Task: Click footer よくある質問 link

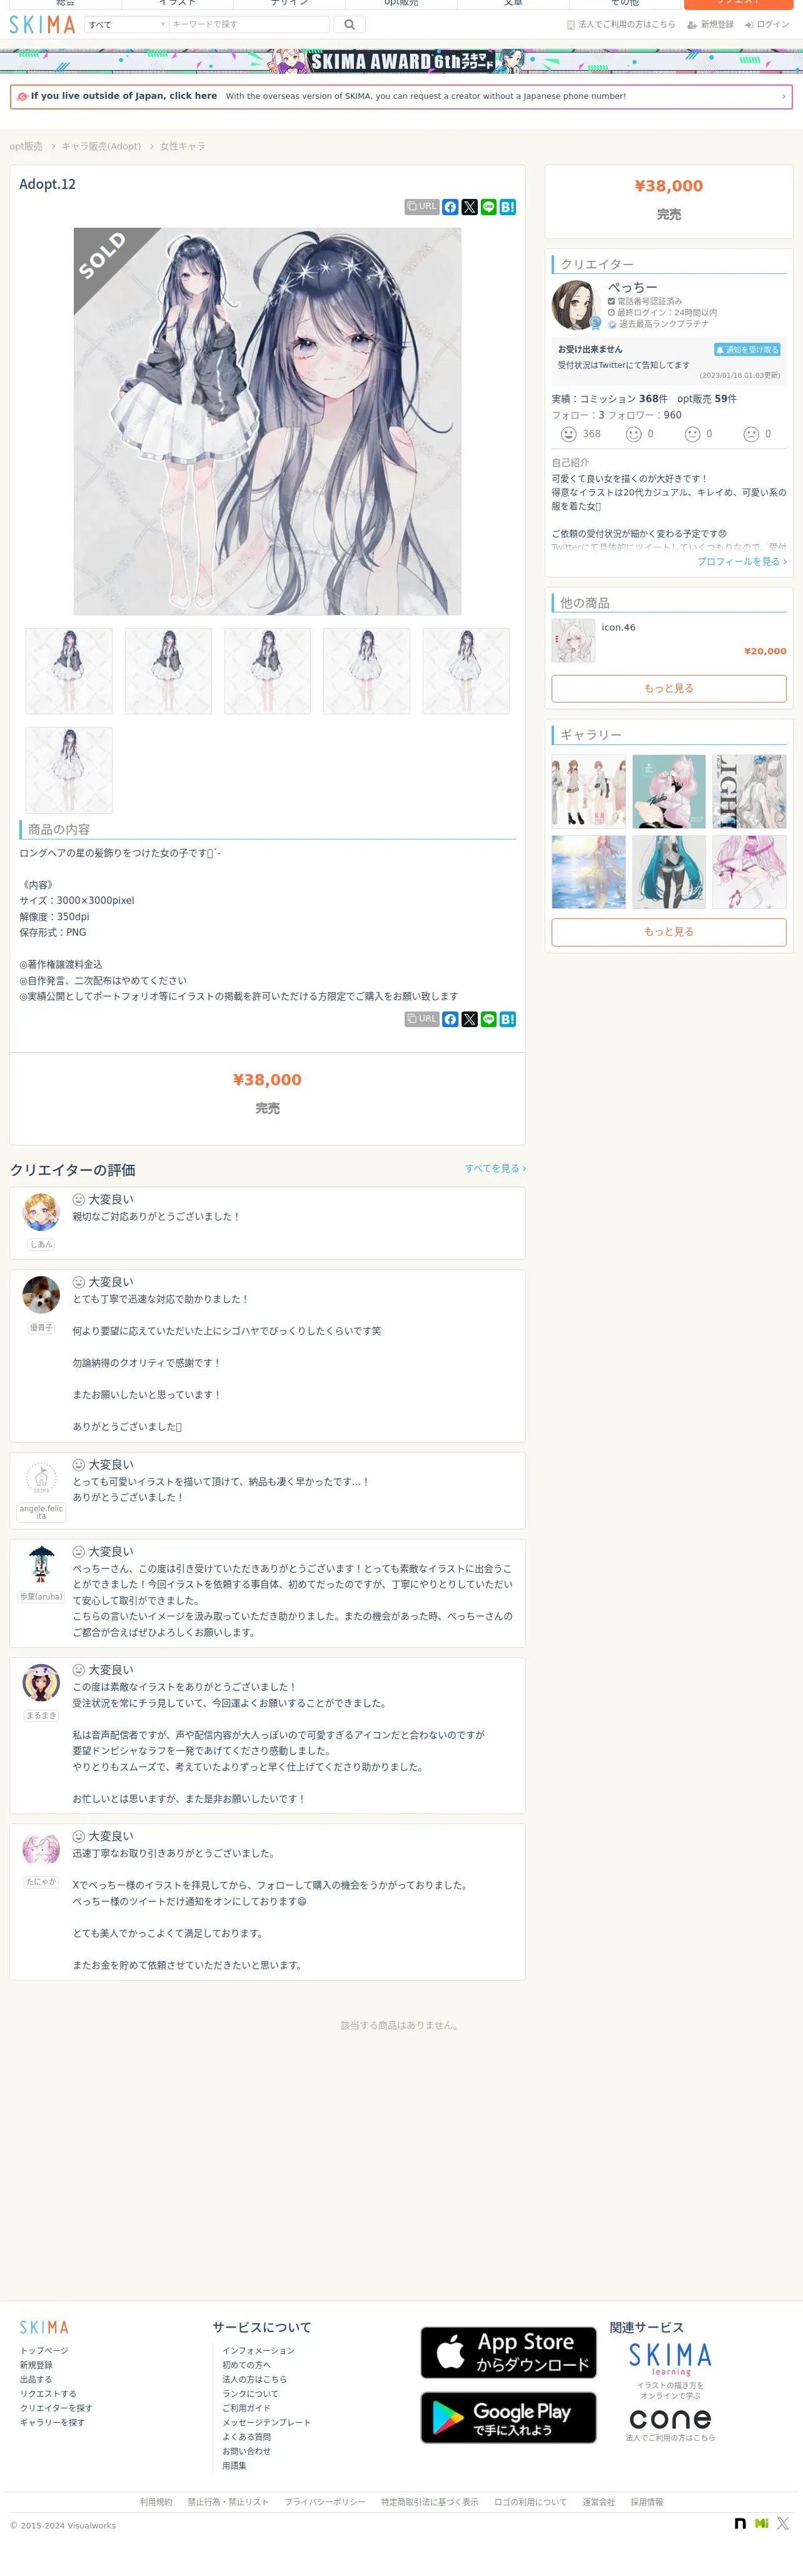Action: 246,2437
